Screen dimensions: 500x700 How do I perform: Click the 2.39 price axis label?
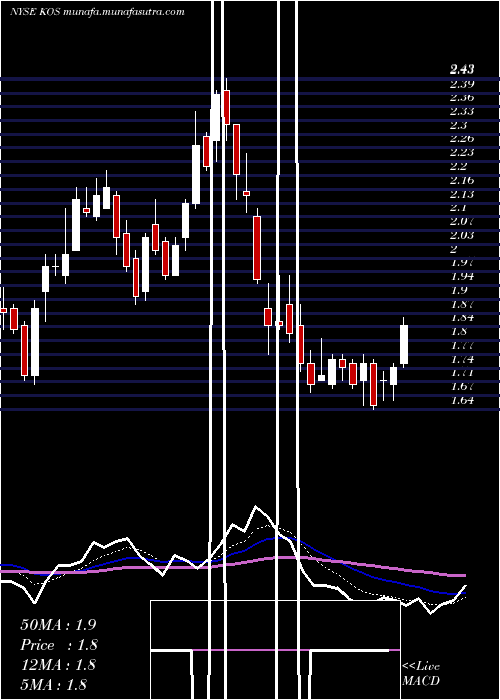[x=462, y=84]
